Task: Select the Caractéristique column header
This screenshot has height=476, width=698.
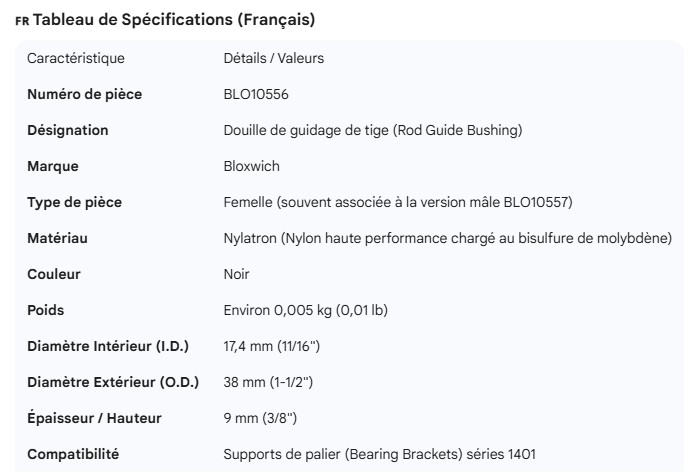Action: point(76,58)
